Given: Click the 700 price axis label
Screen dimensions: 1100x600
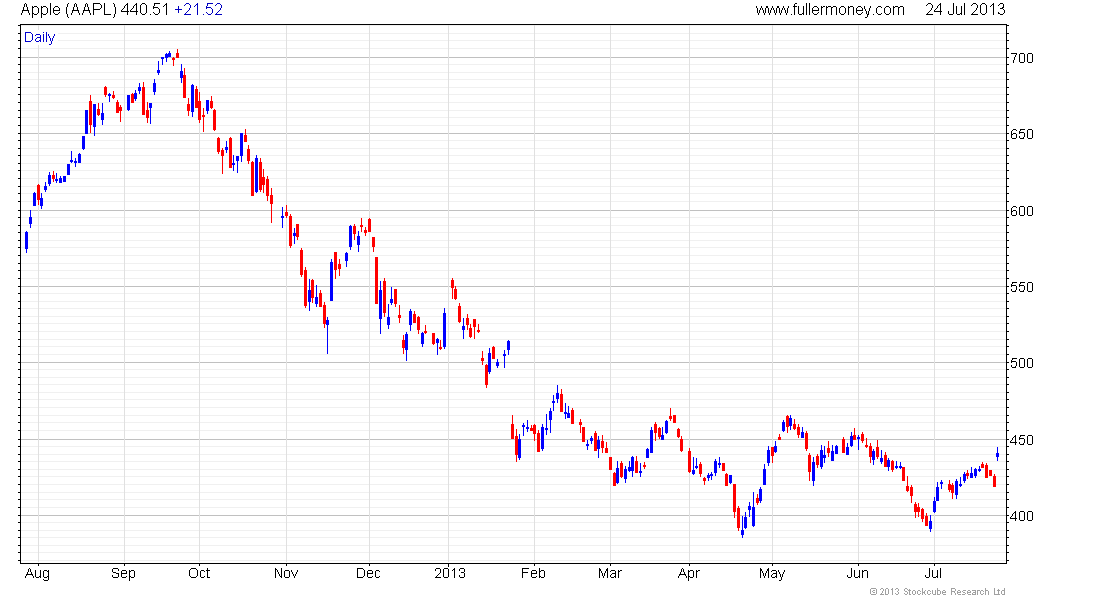Looking at the screenshot, I should click(x=1021, y=58).
